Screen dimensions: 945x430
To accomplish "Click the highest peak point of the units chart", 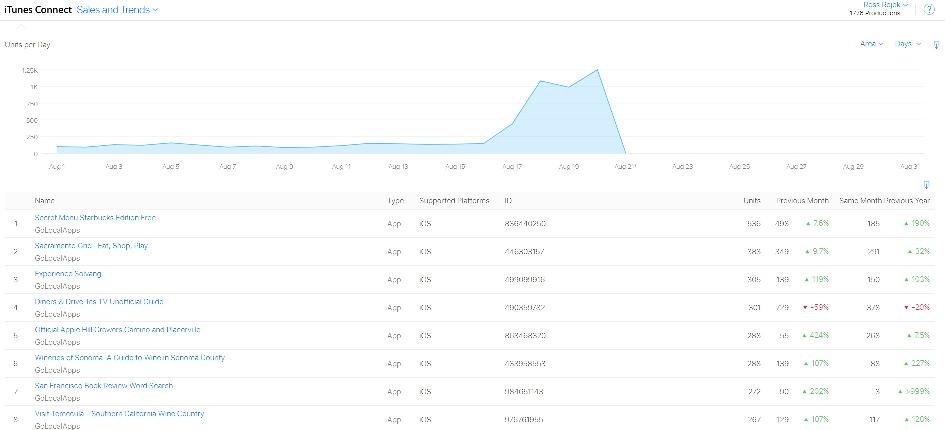I will pos(597,69).
